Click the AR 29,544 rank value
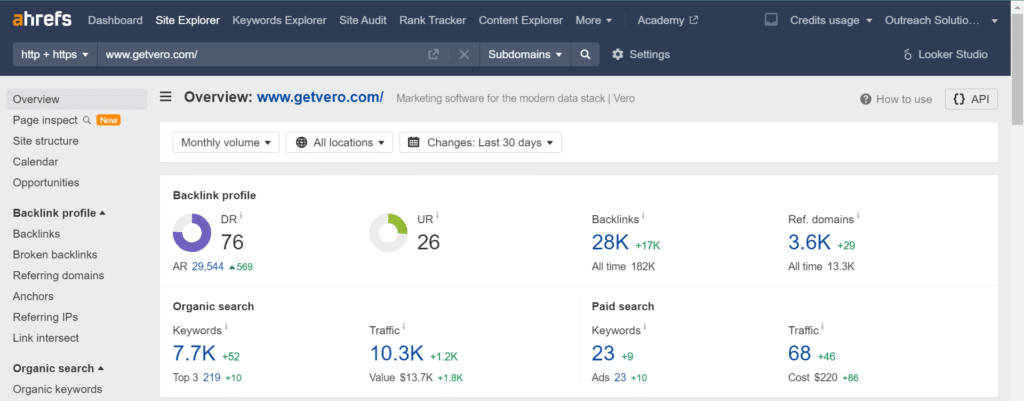The image size is (1024, 401). [x=207, y=266]
